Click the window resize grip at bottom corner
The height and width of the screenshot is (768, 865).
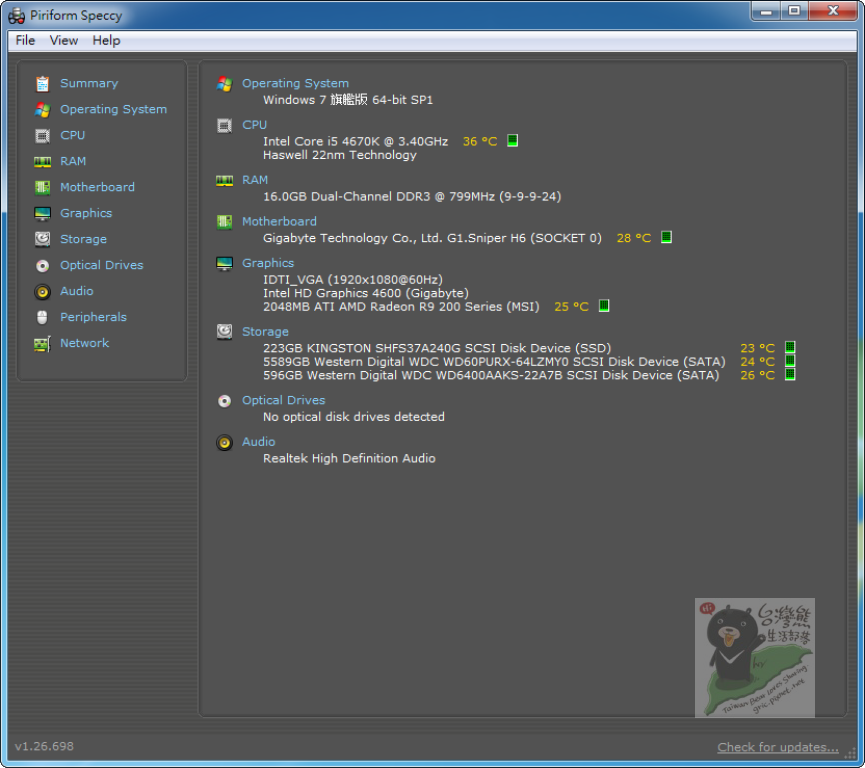(x=850, y=754)
